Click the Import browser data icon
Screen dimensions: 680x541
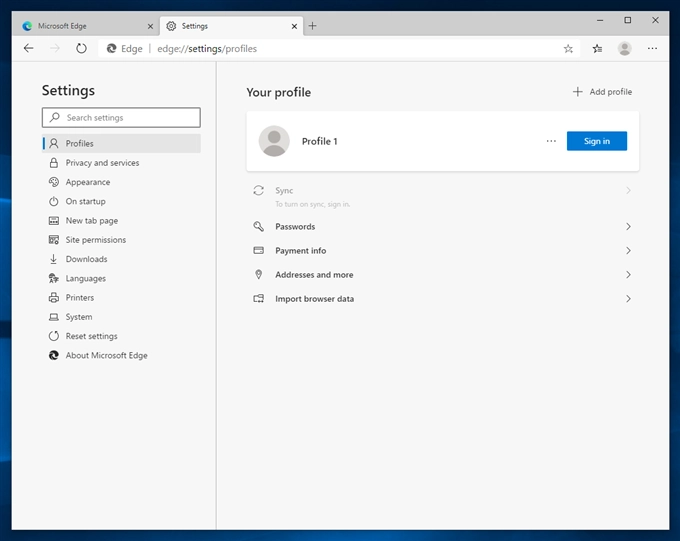[x=258, y=298]
